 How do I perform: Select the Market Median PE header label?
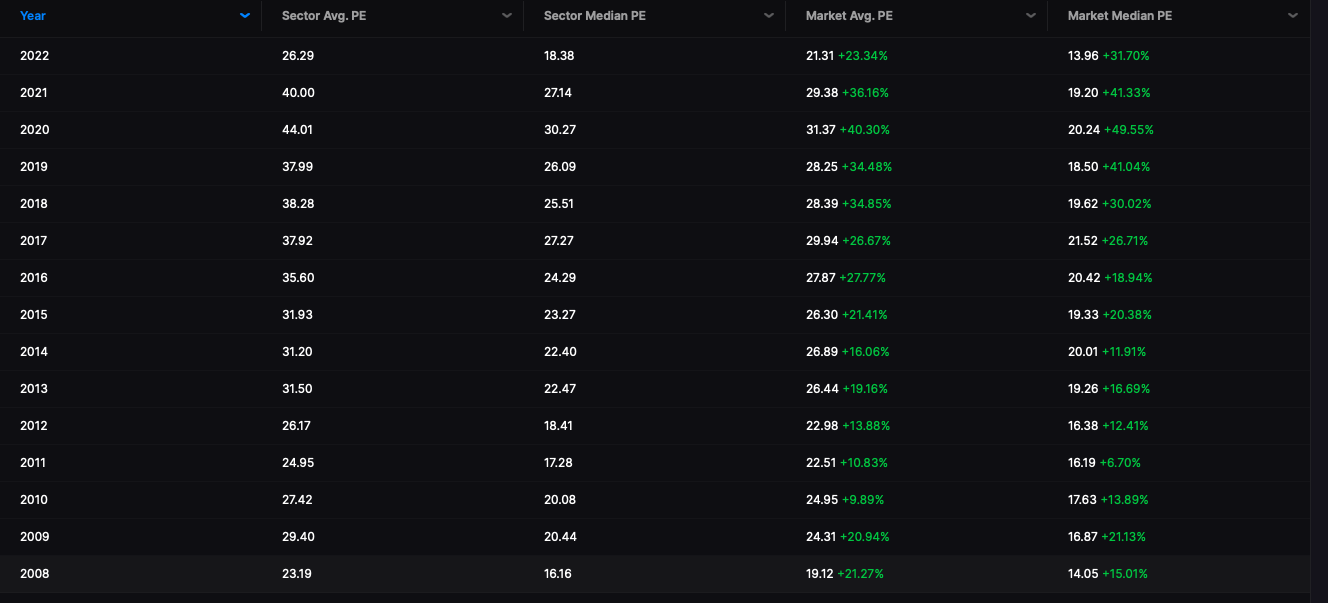point(1120,16)
